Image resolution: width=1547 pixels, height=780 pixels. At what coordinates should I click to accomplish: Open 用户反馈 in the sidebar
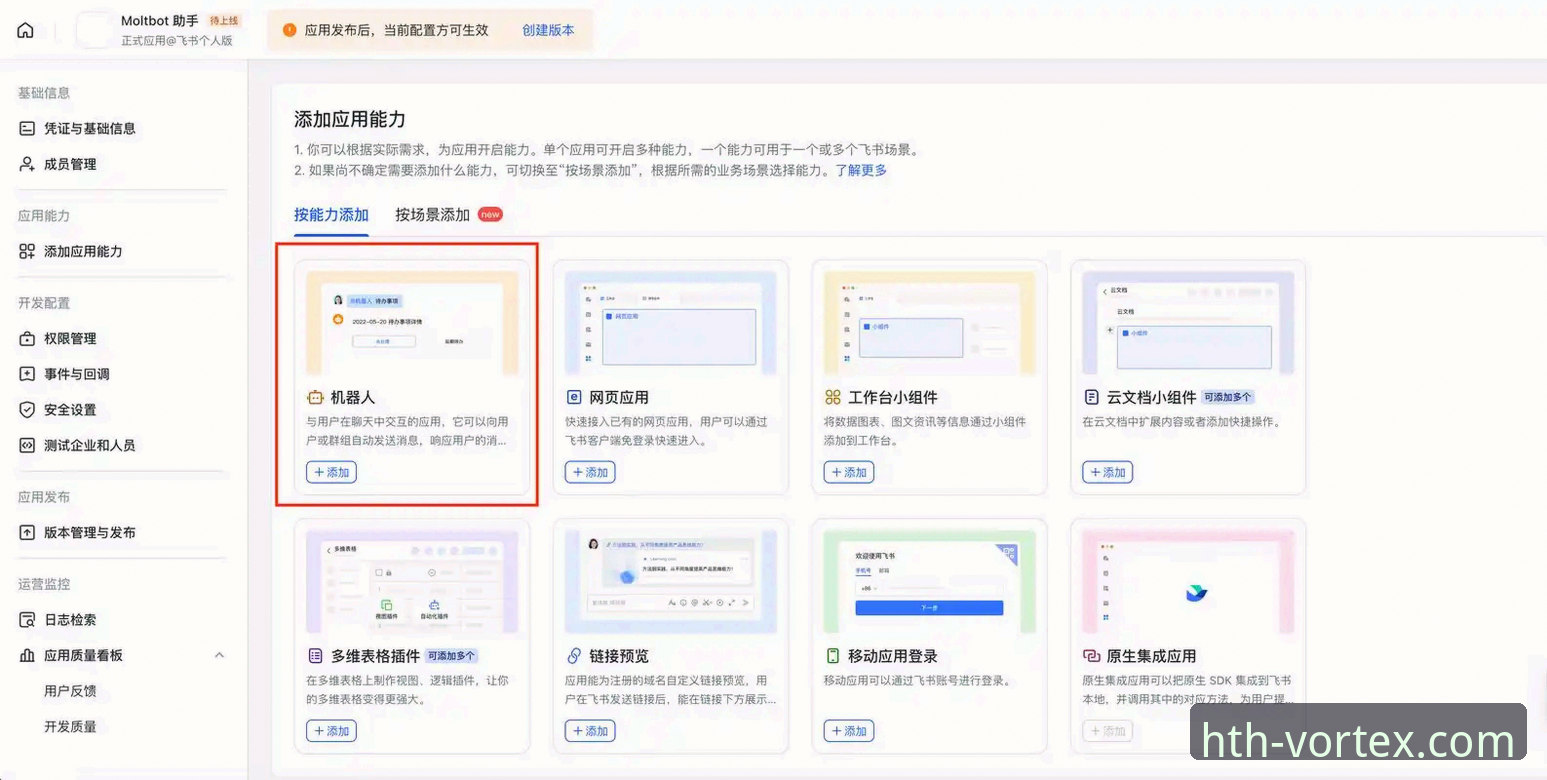pyautogui.click(x=70, y=691)
